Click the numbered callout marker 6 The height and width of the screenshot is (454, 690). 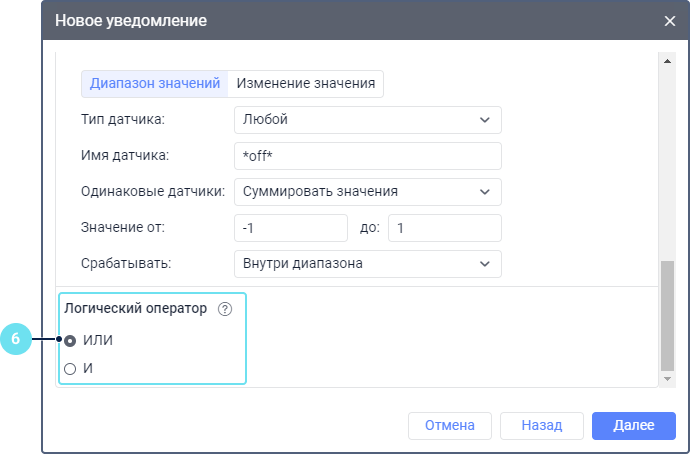(x=15, y=340)
